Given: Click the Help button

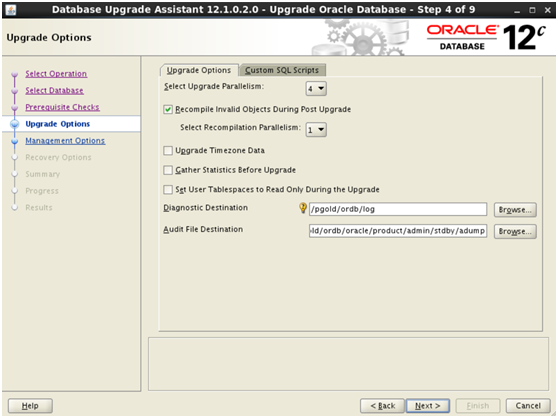Looking at the screenshot, I should (30, 406).
